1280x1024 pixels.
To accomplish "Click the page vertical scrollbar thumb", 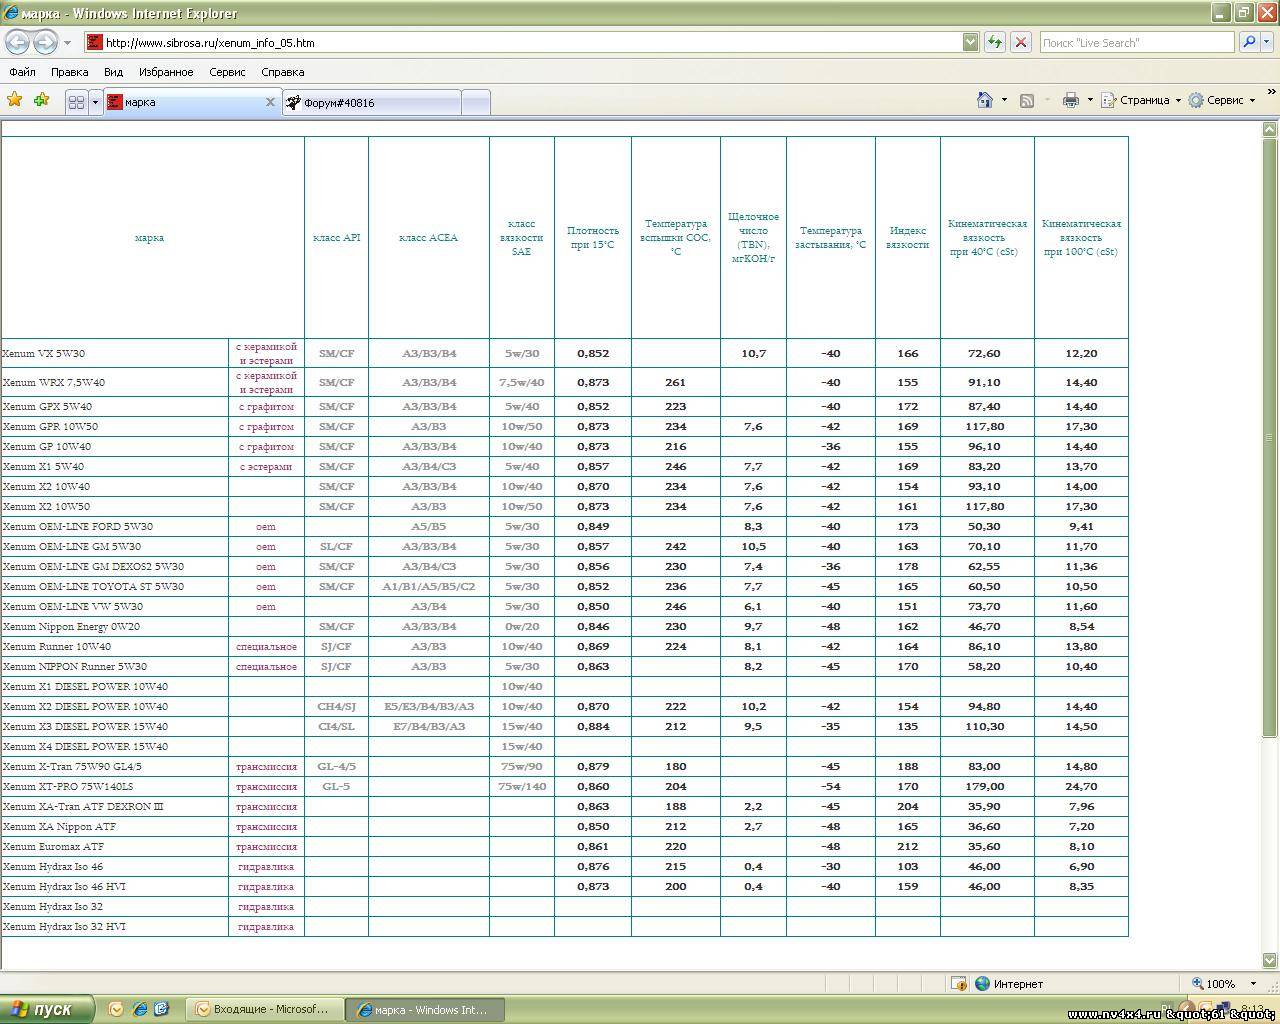I will (1270, 438).
